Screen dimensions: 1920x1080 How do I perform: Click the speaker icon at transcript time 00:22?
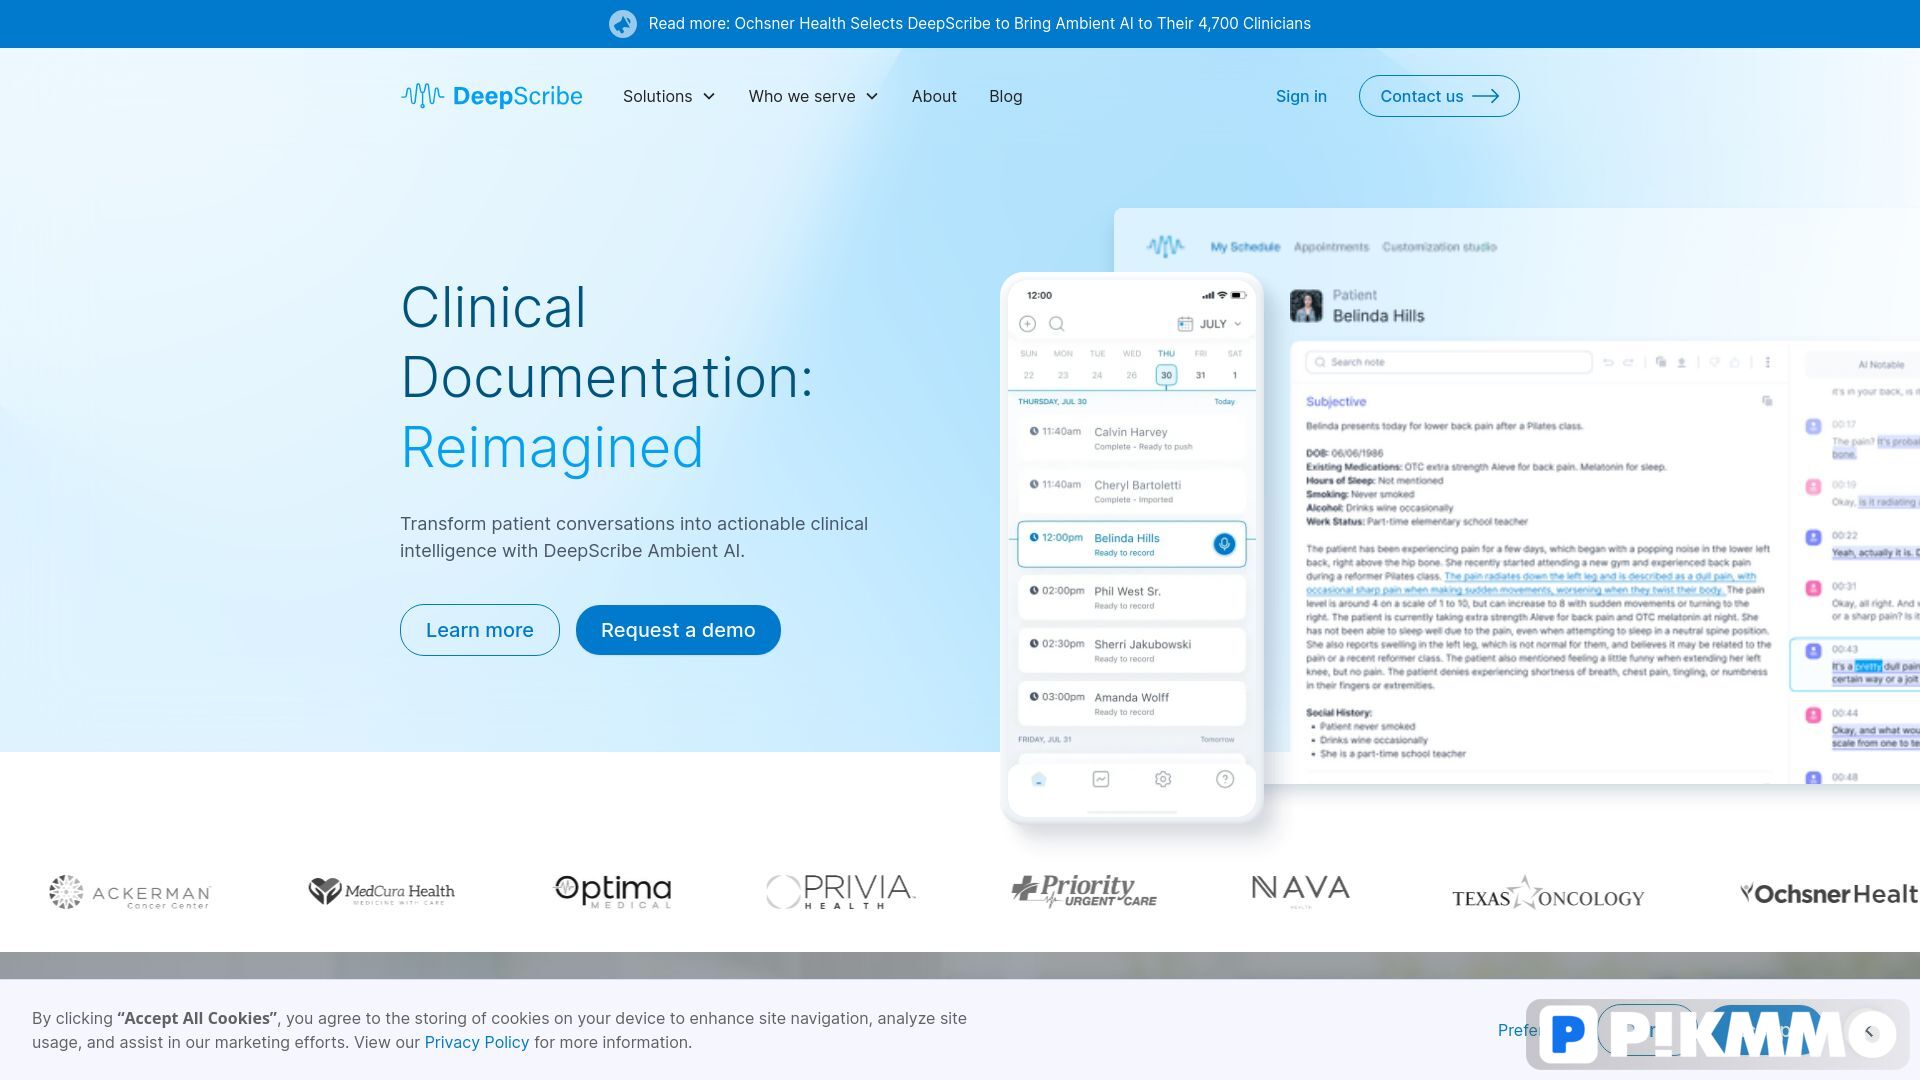coord(1813,537)
